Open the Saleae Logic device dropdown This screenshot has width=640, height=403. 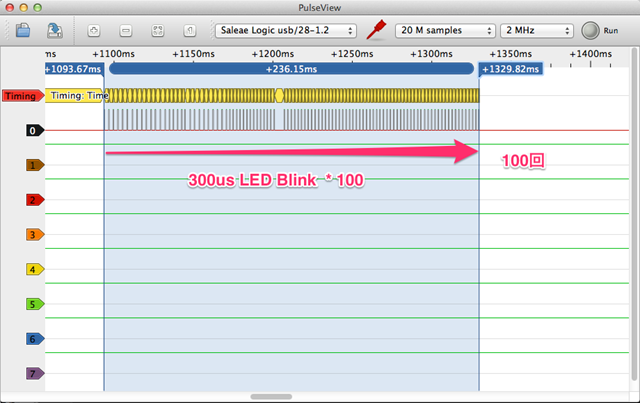coord(286,31)
